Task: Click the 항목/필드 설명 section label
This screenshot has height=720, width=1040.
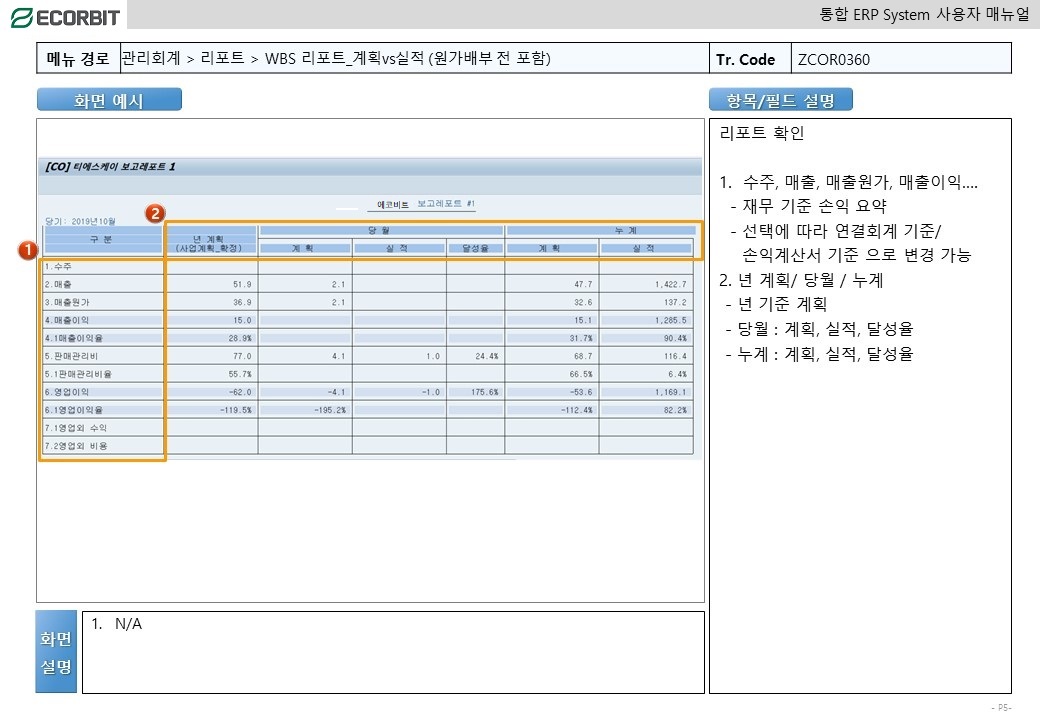Action: click(x=781, y=100)
